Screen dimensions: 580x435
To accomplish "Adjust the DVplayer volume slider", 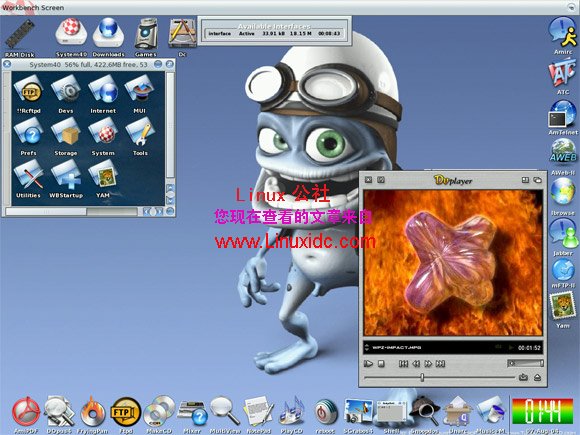I will (x=525, y=363).
